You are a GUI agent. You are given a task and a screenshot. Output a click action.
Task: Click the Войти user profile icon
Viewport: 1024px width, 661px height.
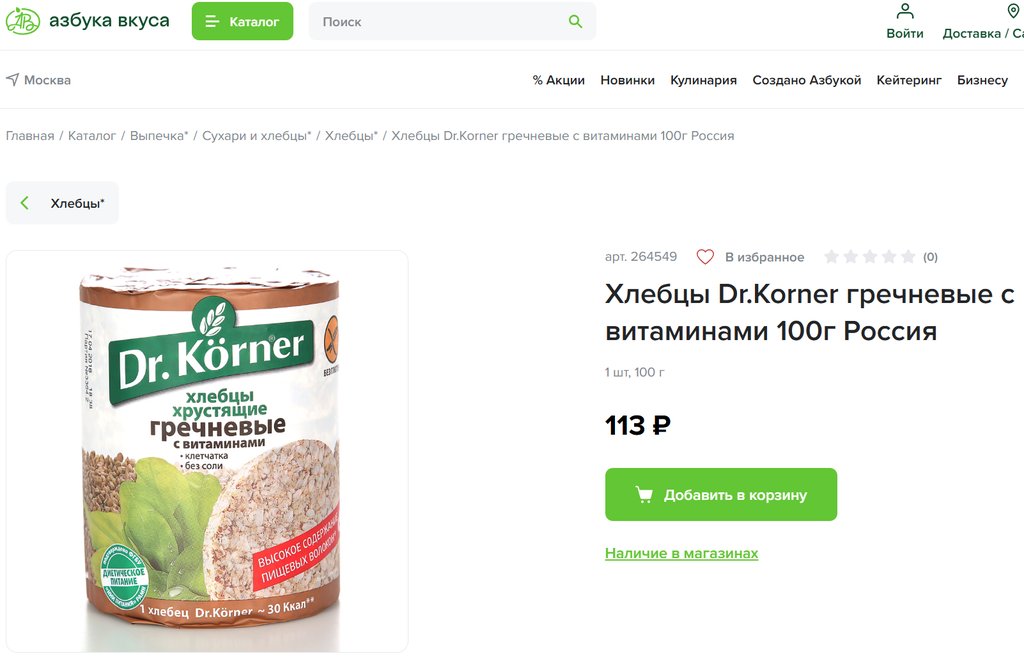pyautogui.click(x=905, y=12)
